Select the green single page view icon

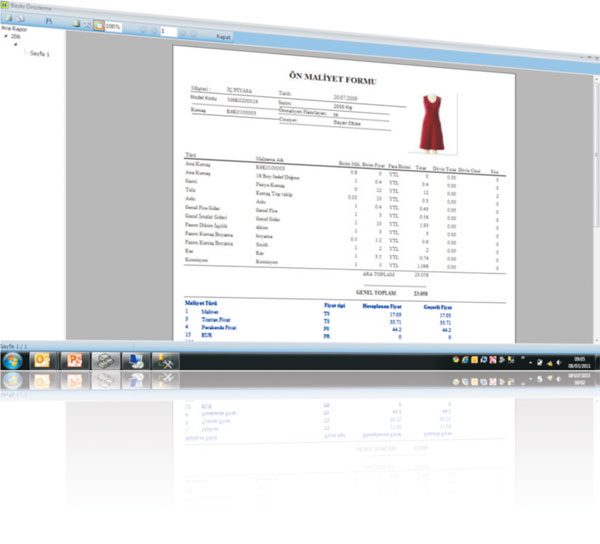pyautogui.click(x=76, y=24)
